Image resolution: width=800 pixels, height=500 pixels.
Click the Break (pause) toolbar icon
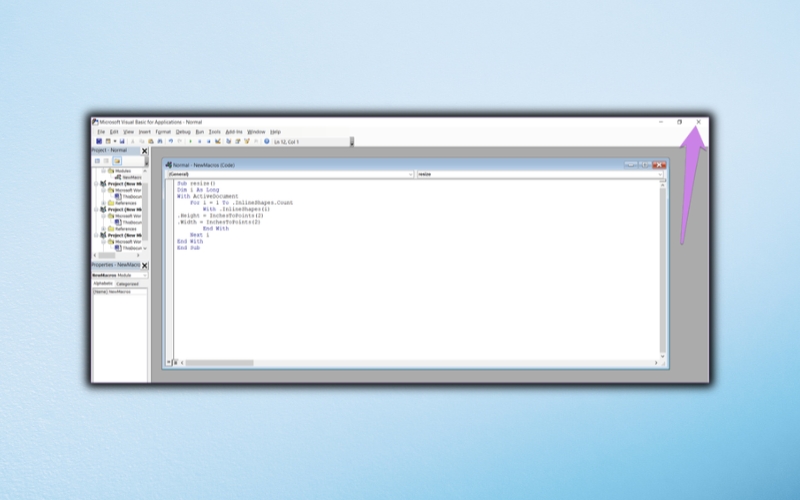coord(199,141)
